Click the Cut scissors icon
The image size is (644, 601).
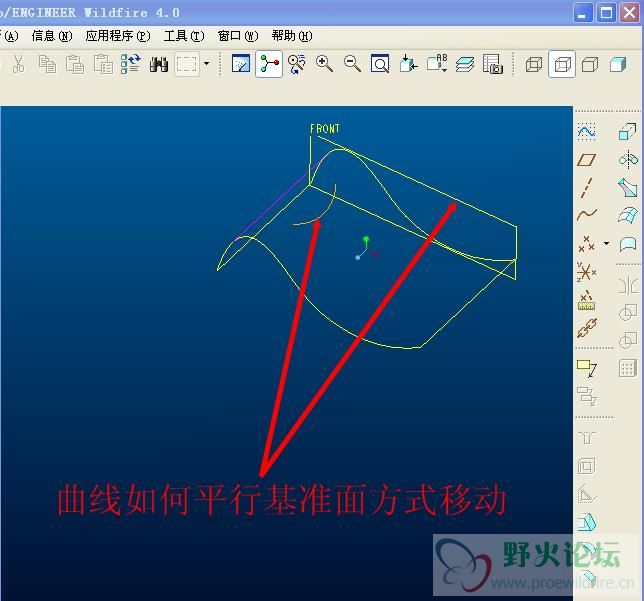tap(18, 64)
